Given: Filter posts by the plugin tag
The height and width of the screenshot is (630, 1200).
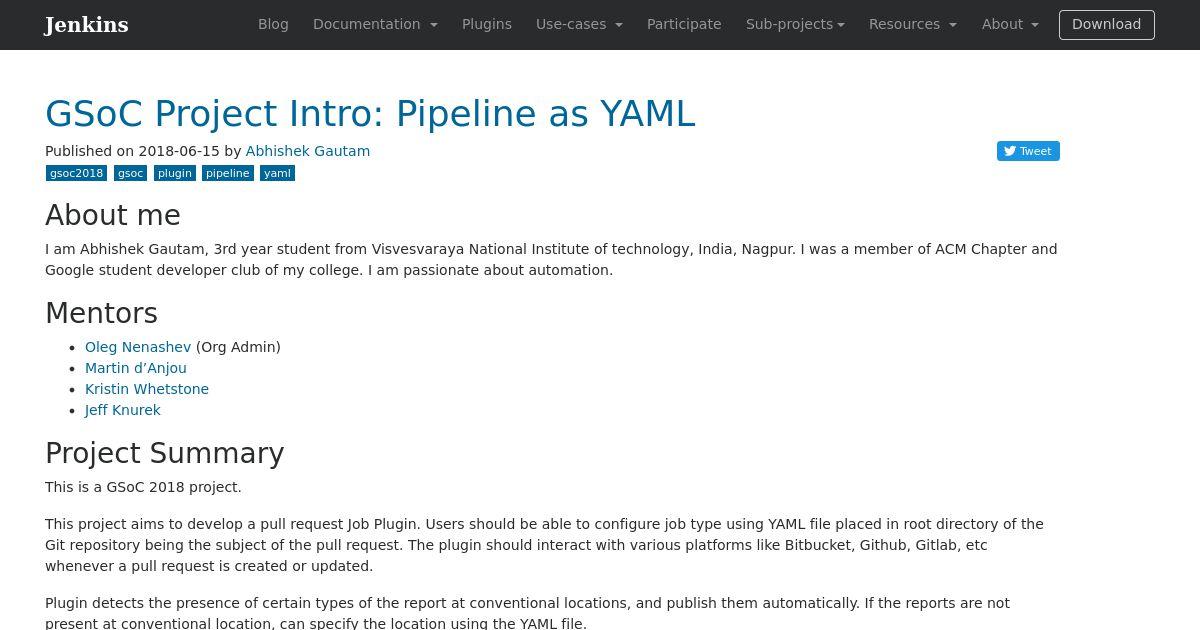Looking at the screenshot, I should coord(174,173).
